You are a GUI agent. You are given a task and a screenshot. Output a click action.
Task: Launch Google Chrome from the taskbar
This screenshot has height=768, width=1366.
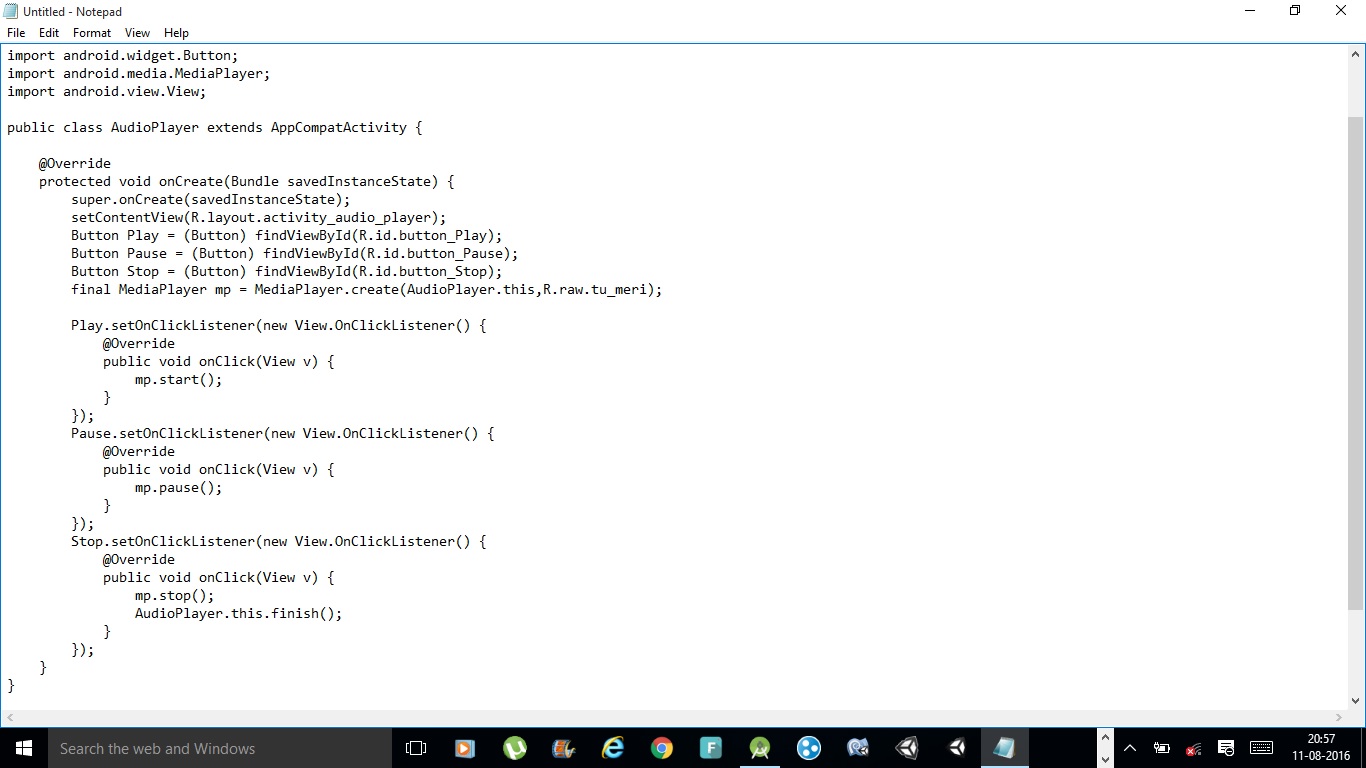[661, 748]
